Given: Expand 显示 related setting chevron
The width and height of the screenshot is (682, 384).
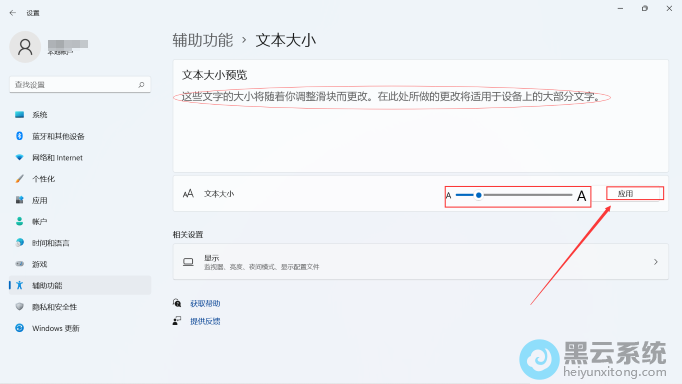Looking at the screenshot, I should click(x=655, y=262).
